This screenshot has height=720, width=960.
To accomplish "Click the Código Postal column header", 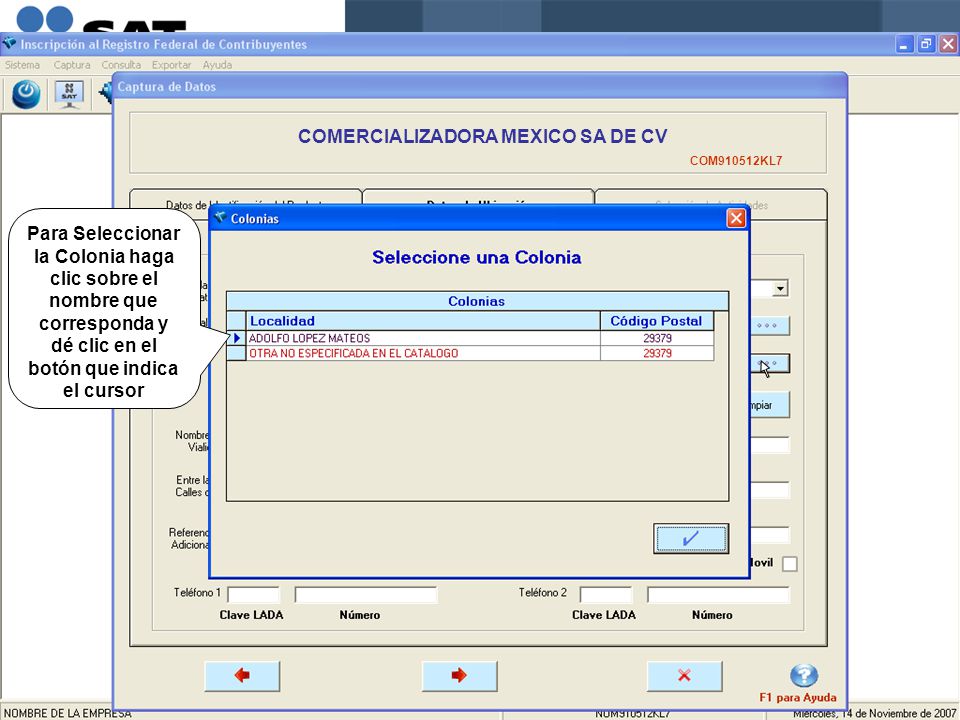I will (656, 321).
